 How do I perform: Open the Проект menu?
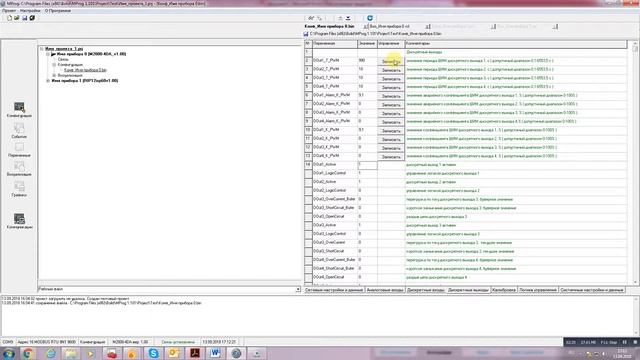(x=9, y=11)
